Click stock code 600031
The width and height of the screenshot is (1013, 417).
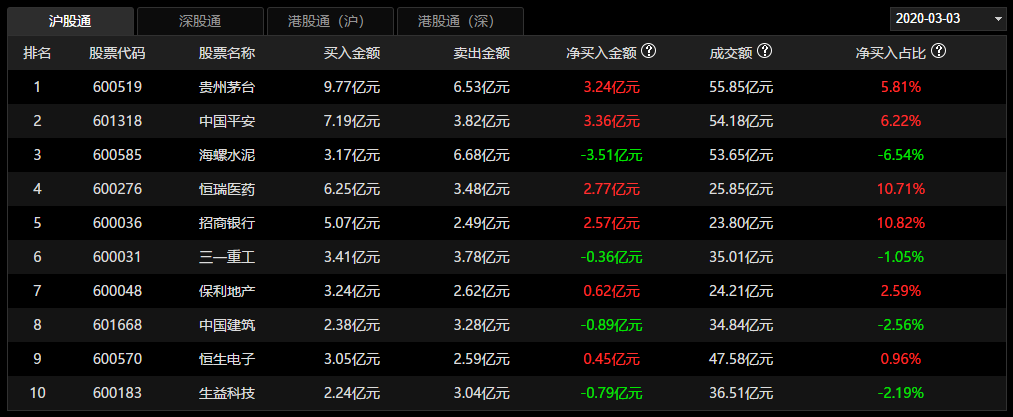pos(117,257)
